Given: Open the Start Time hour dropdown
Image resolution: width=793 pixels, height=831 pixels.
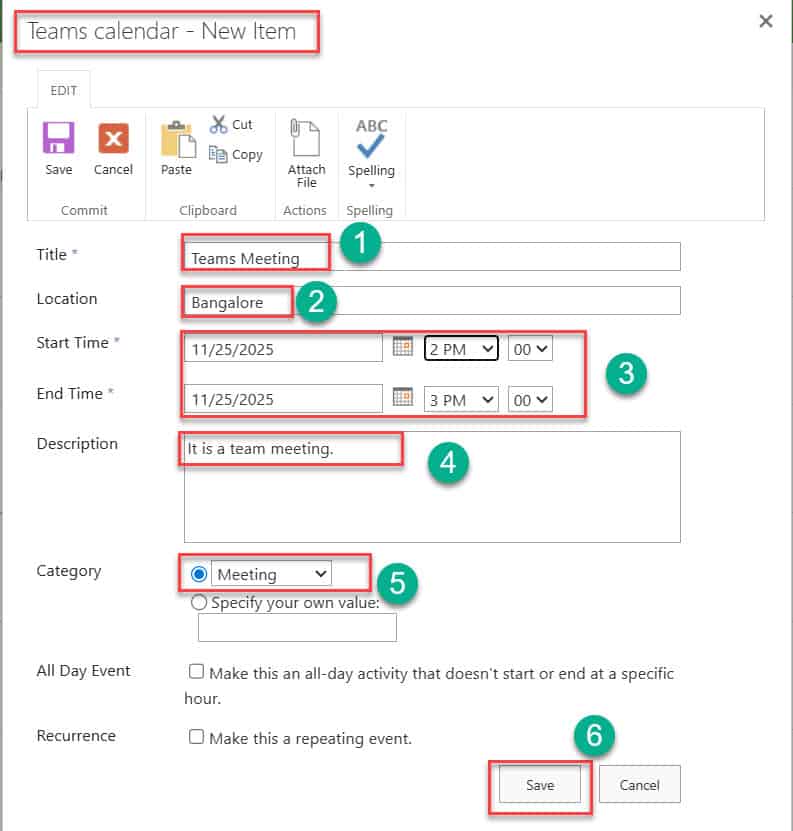Looking at the screenshot, I should coord(461,349).
